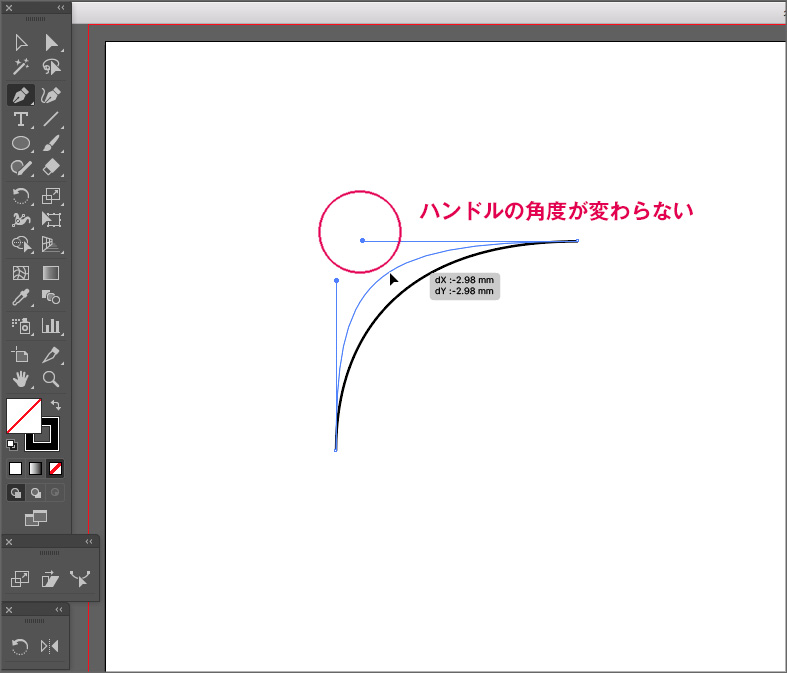Select the Rotate tool in main toolbar

[x=21, y=196]
